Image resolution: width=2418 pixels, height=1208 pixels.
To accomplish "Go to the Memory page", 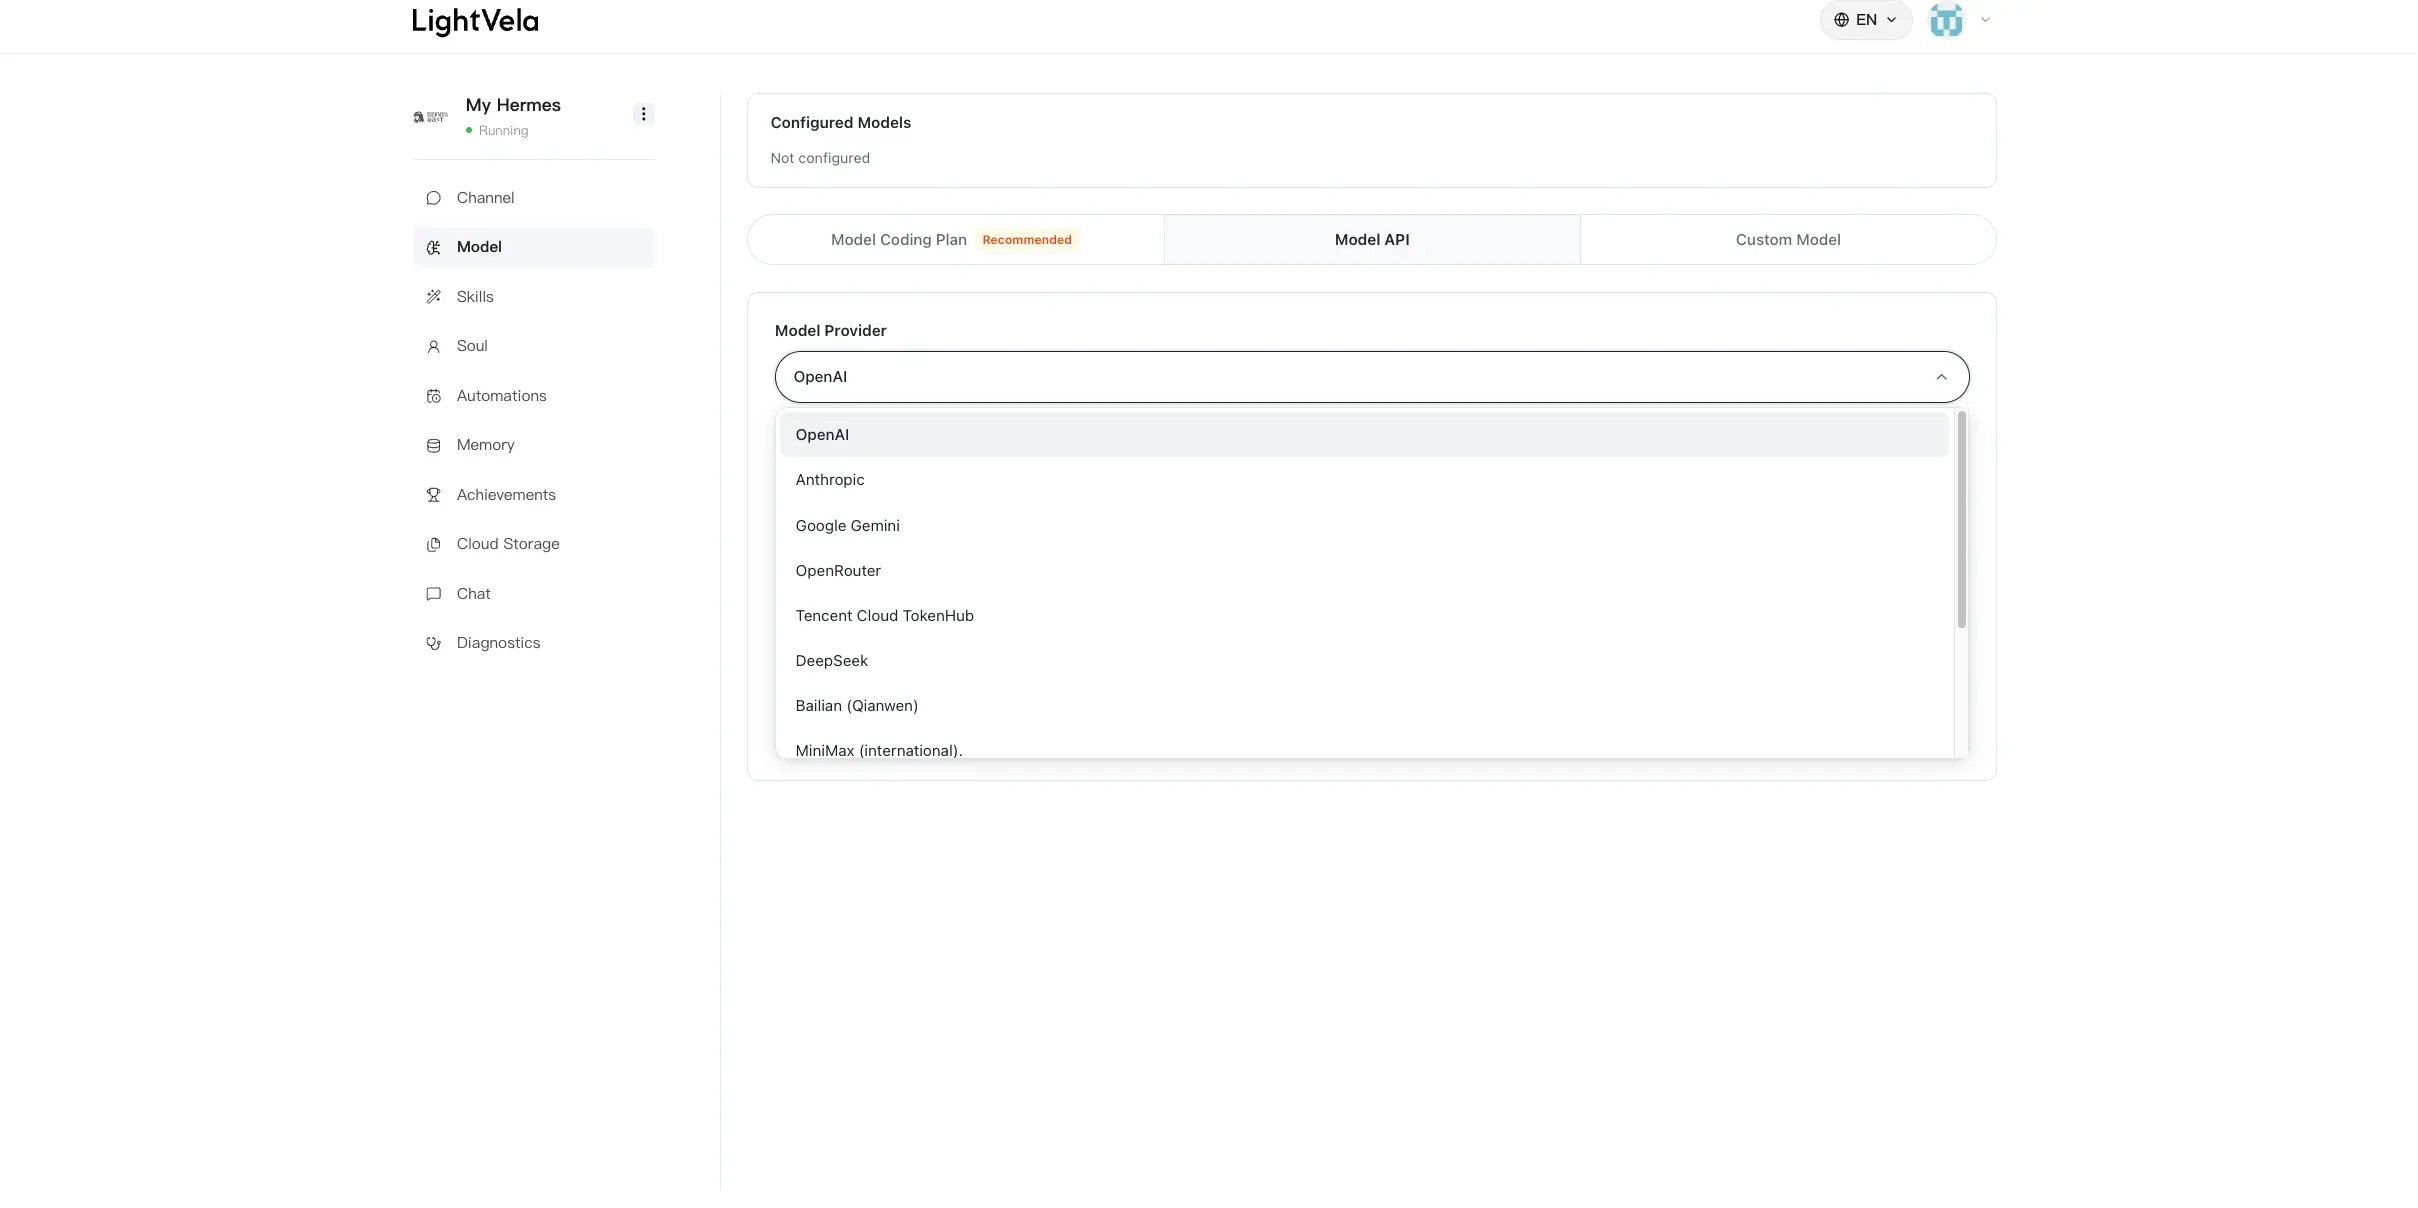I will (x=534, y=445).
